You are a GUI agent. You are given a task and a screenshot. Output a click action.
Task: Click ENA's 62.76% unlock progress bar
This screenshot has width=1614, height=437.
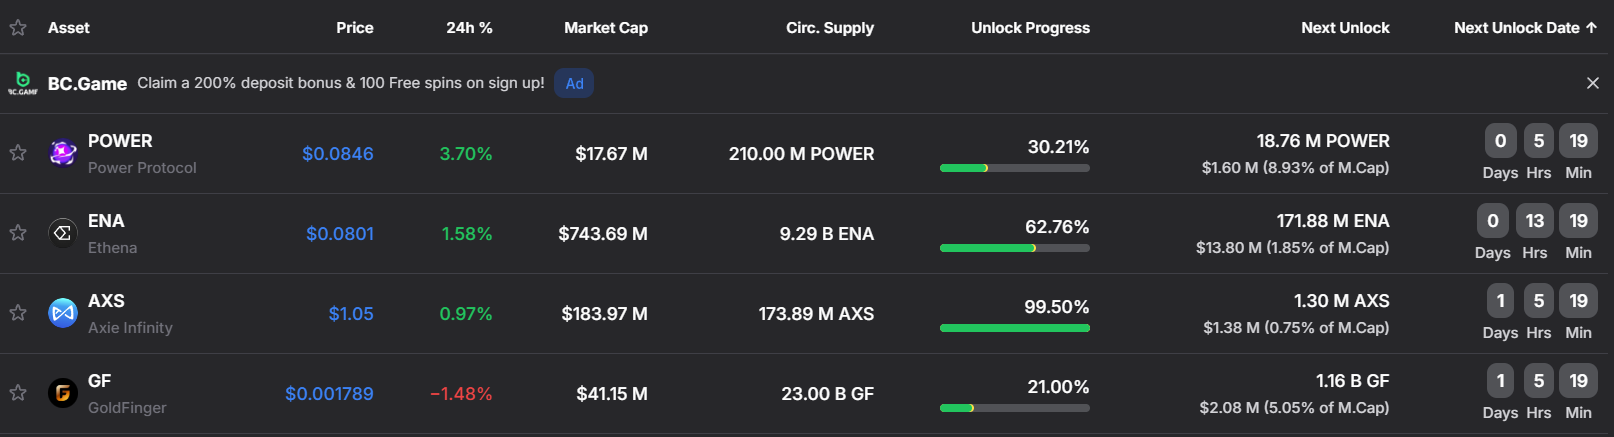[x=1014, y=248]
